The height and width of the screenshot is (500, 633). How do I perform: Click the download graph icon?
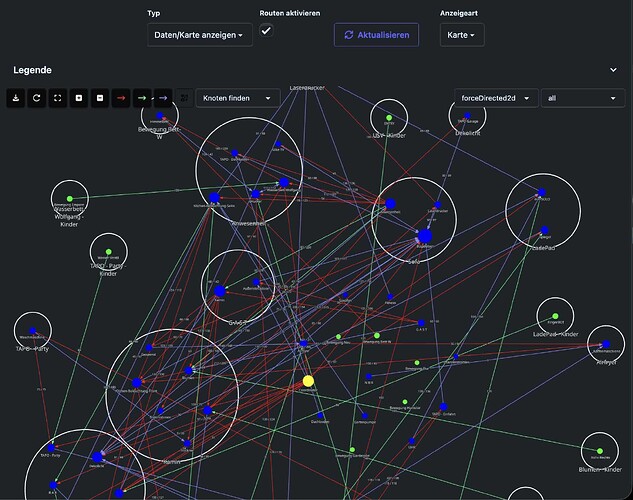click(x=16, y=98)
